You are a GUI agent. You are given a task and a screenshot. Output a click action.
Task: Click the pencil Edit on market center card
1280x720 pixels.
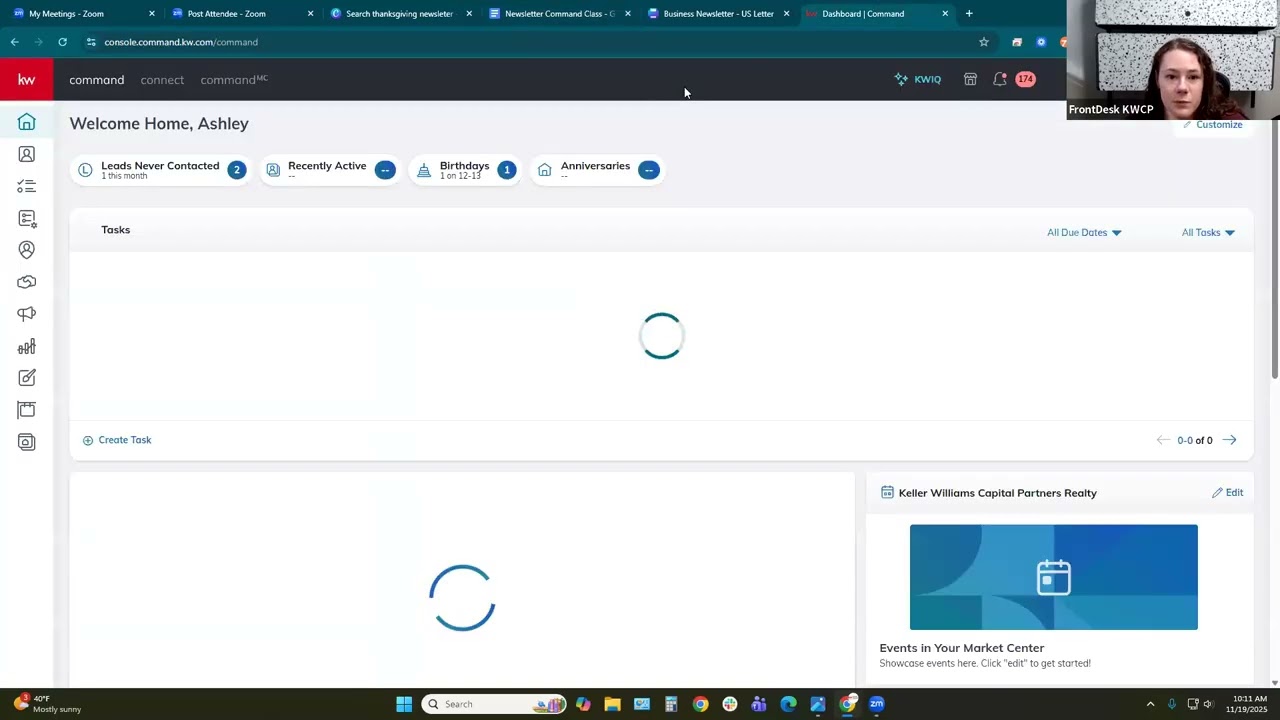(x=1227, y=492)
